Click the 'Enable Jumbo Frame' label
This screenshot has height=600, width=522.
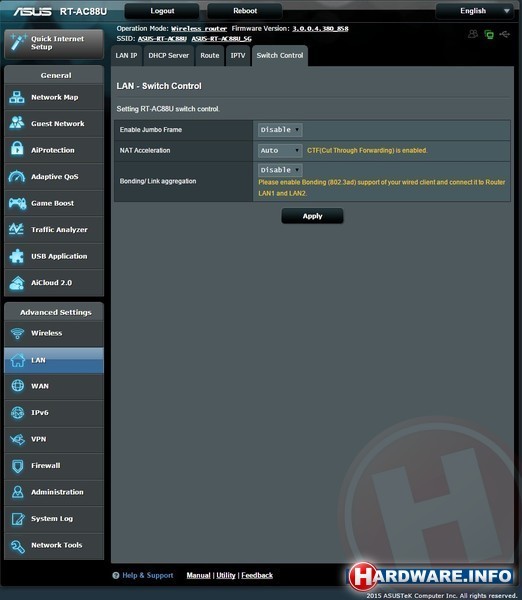click(151, 130)
